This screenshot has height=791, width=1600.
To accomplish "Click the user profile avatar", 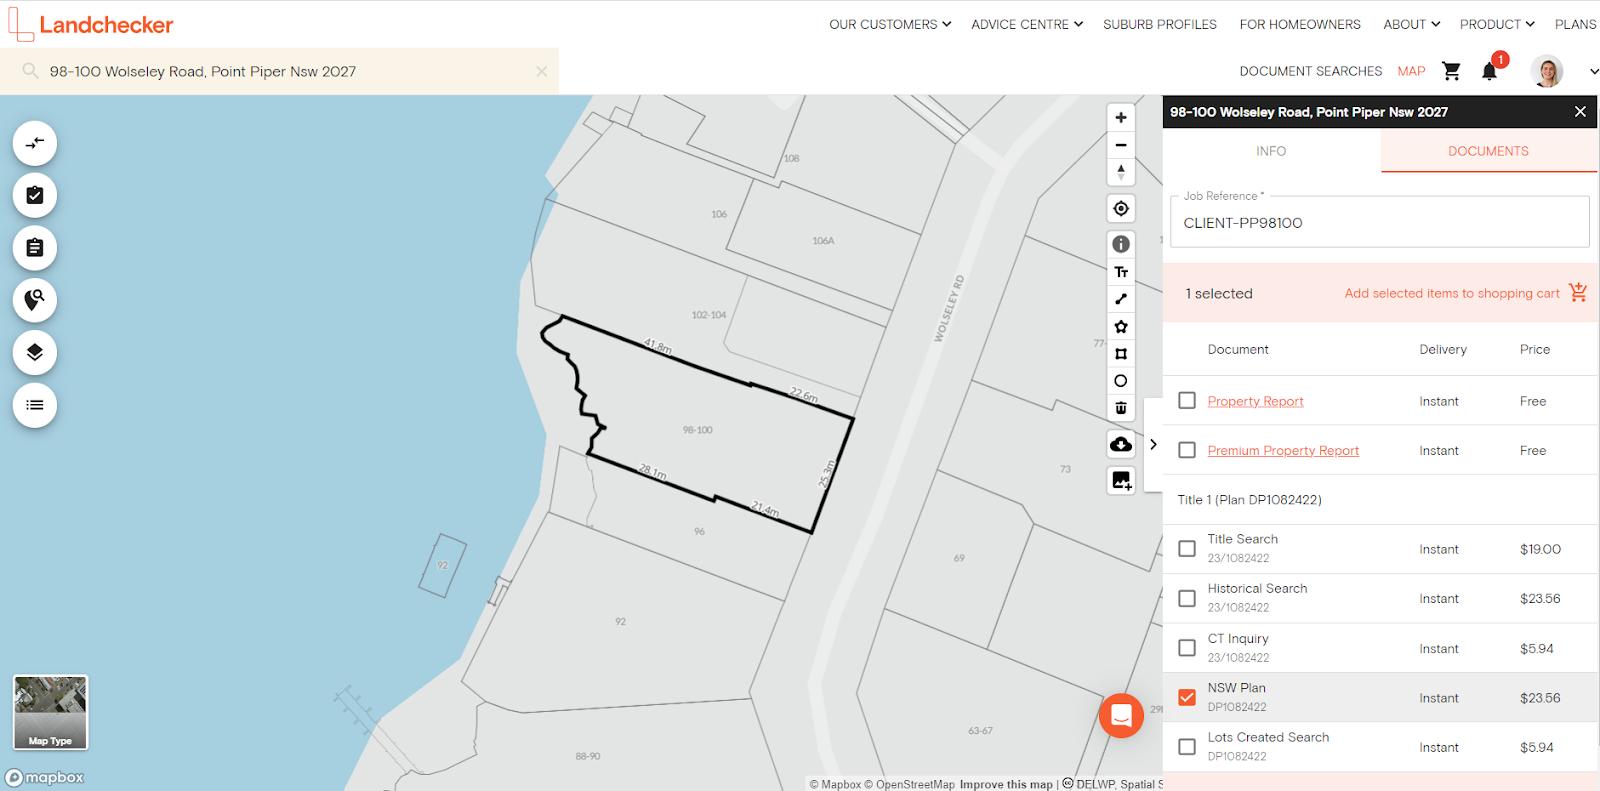I will [1547, 71].
